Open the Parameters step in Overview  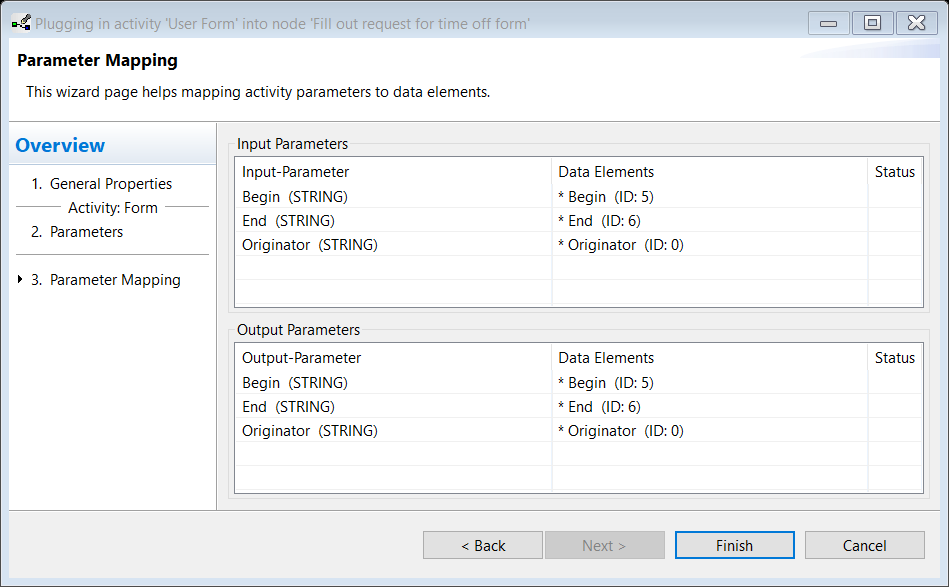(77, 232)
